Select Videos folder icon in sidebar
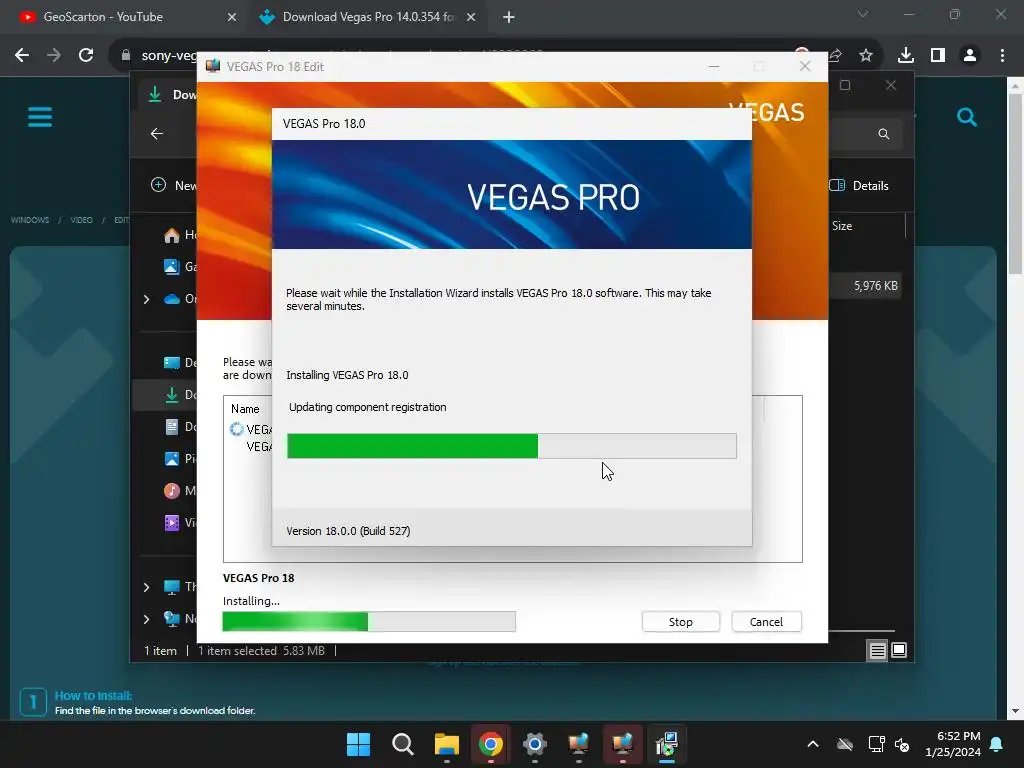This screenshot has width=1024, height=768. [x=172, y=522]
